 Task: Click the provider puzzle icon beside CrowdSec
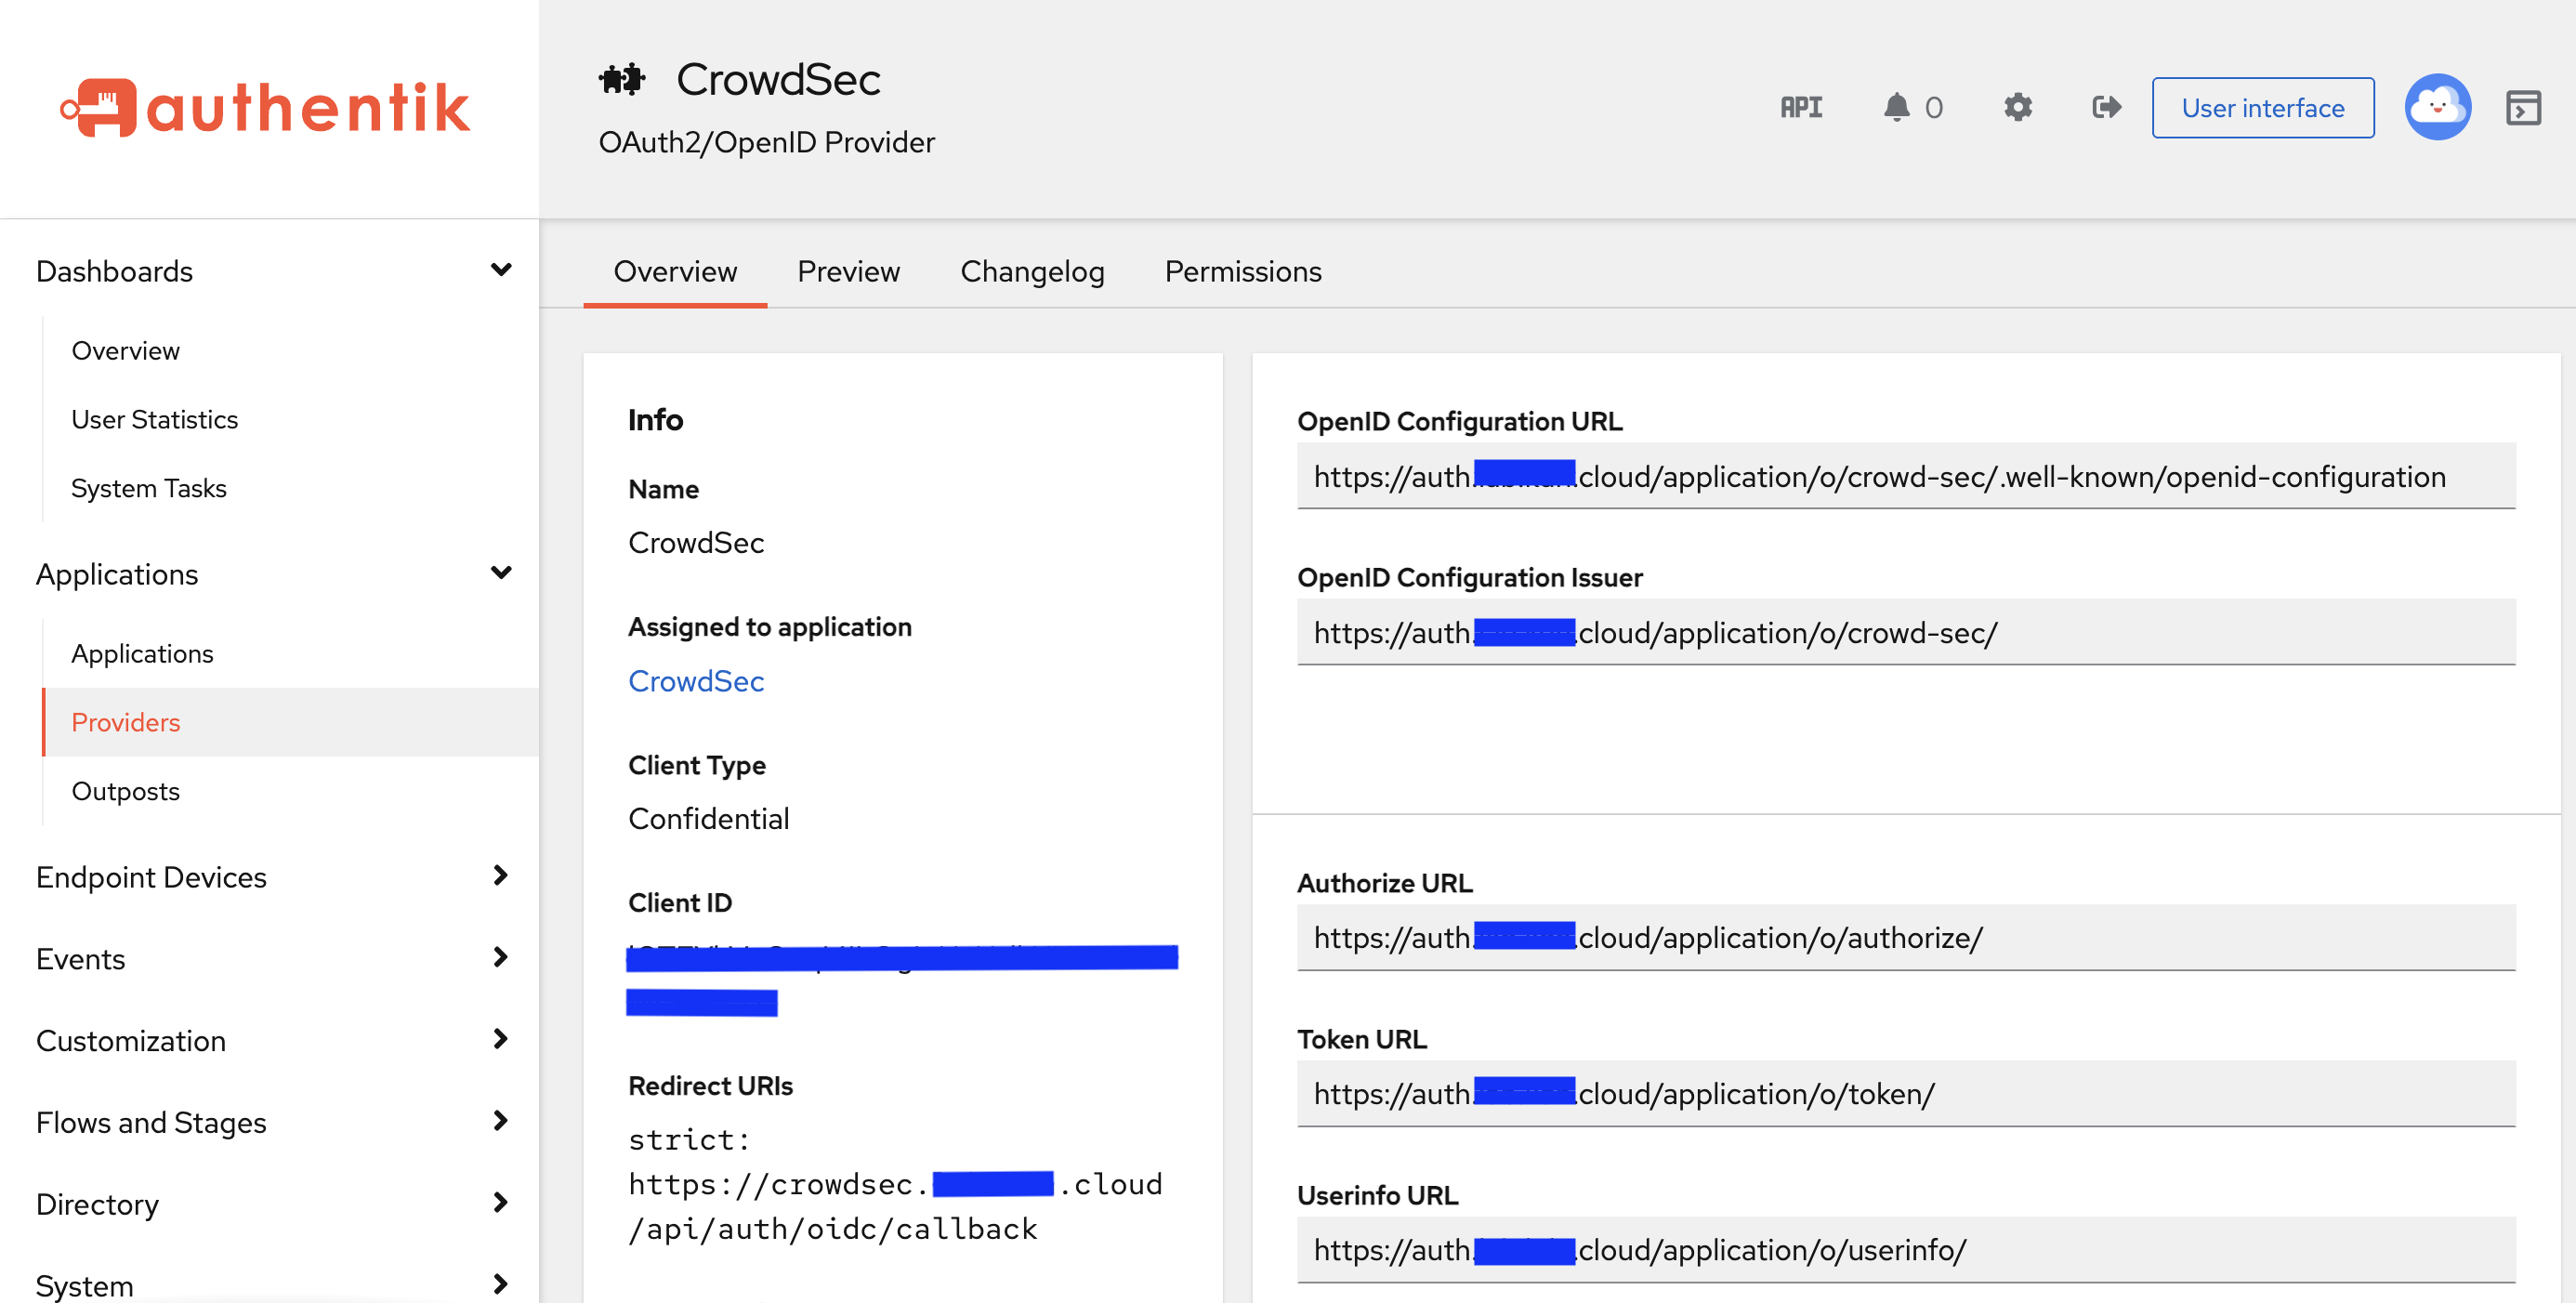622,79
